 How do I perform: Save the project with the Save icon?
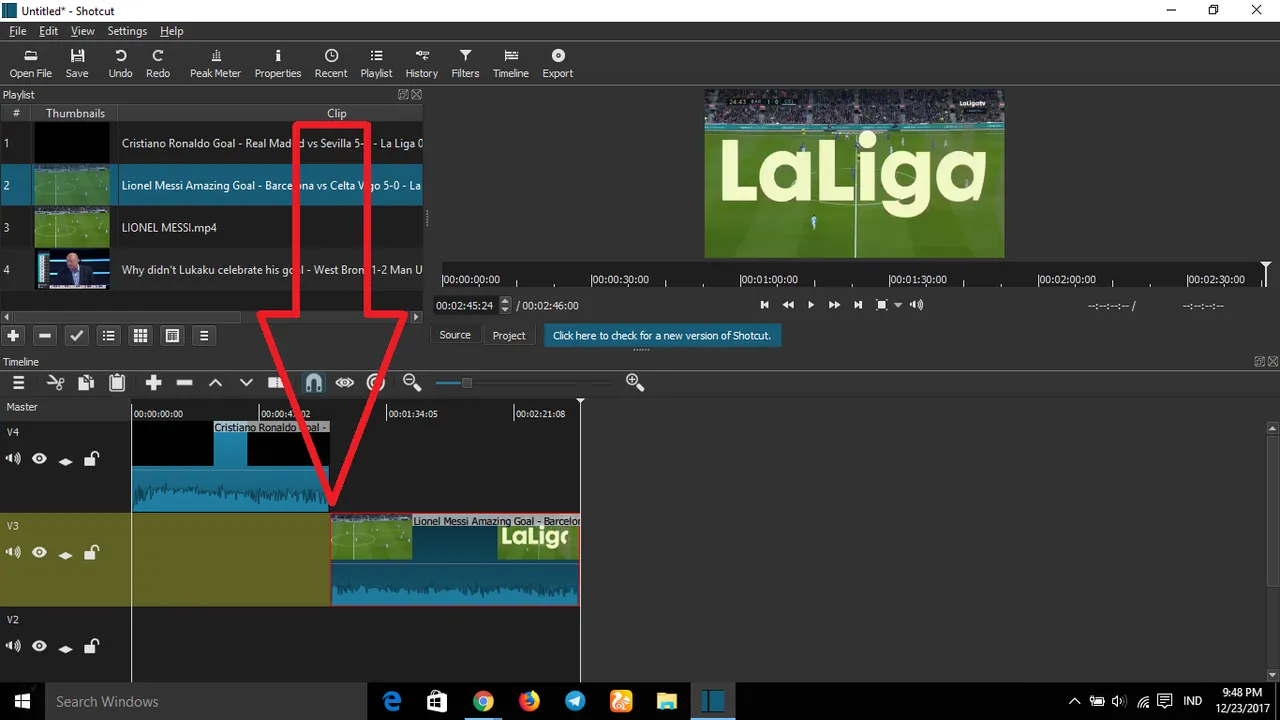[77, 64]
